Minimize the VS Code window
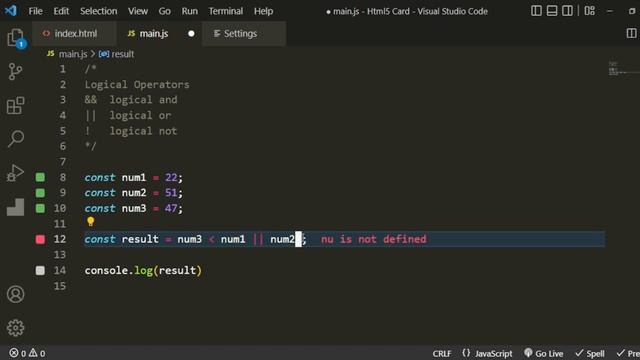 click(x=609, y=11)
